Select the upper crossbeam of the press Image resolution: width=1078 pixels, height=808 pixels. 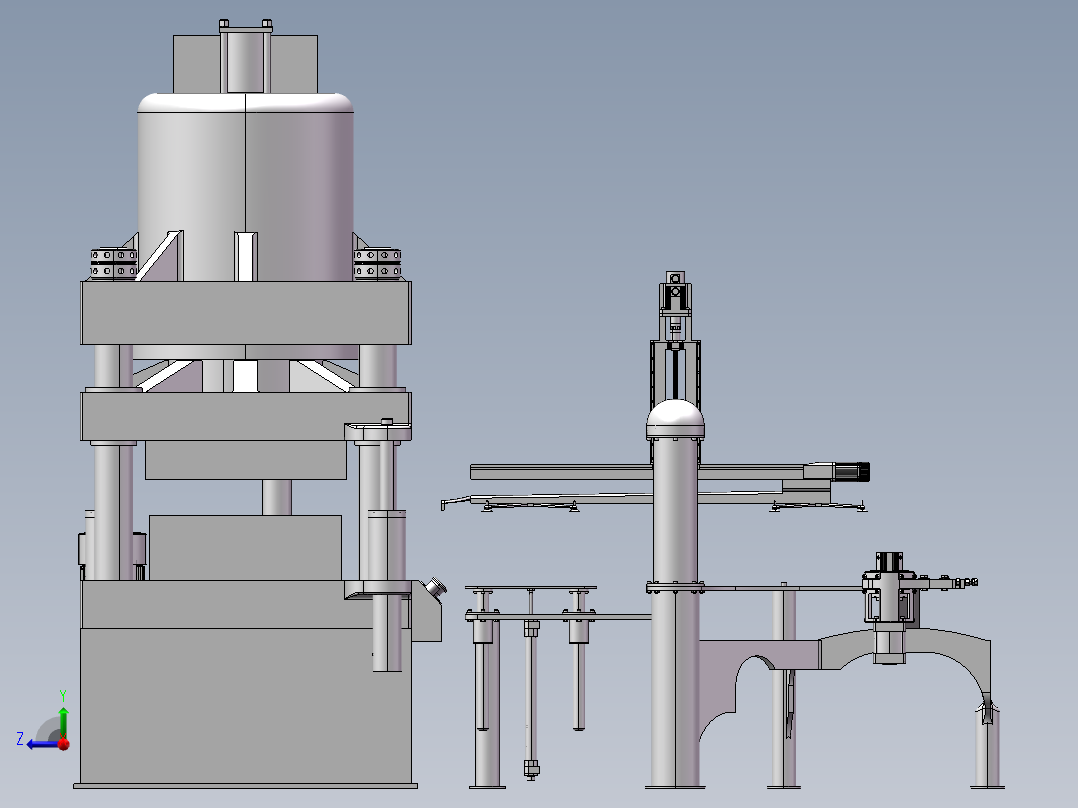pos(245,313)
